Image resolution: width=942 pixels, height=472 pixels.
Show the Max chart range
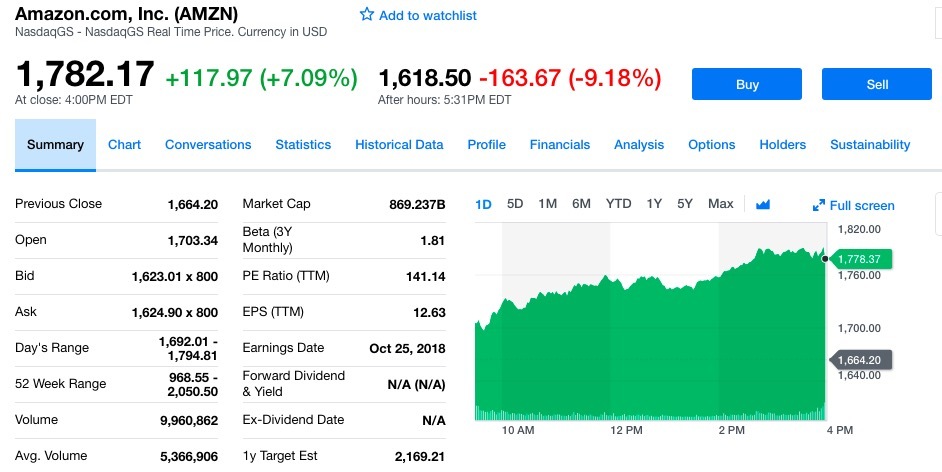[720, 204]
